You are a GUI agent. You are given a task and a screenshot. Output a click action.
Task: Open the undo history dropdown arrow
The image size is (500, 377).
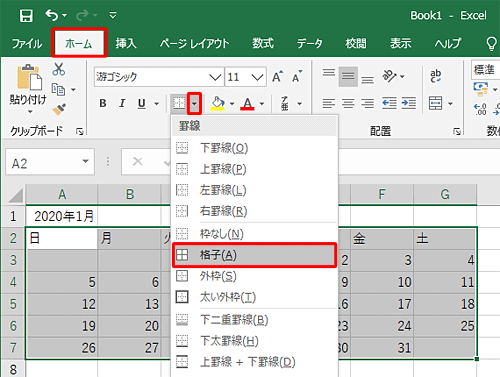tap(65, 15)
